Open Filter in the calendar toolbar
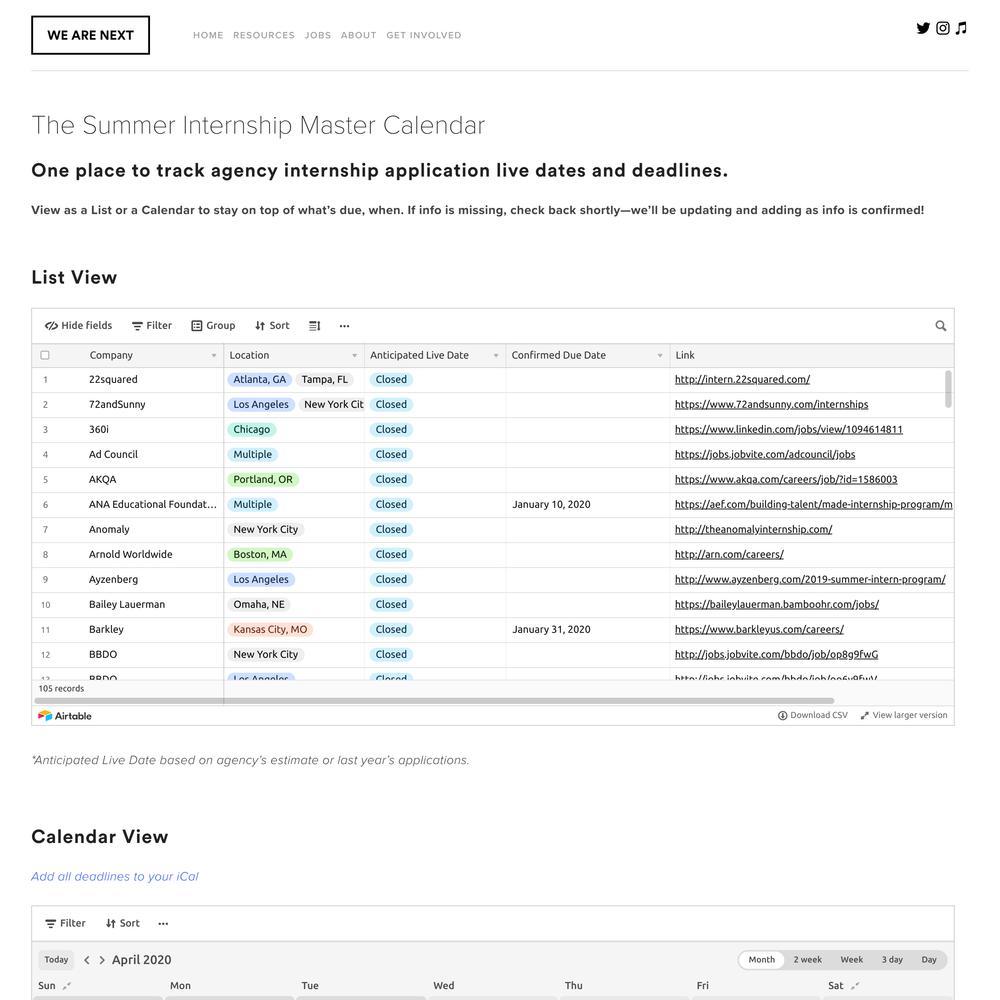The height and width of the screenshot is (1000, 1000). tap(65, 923)
